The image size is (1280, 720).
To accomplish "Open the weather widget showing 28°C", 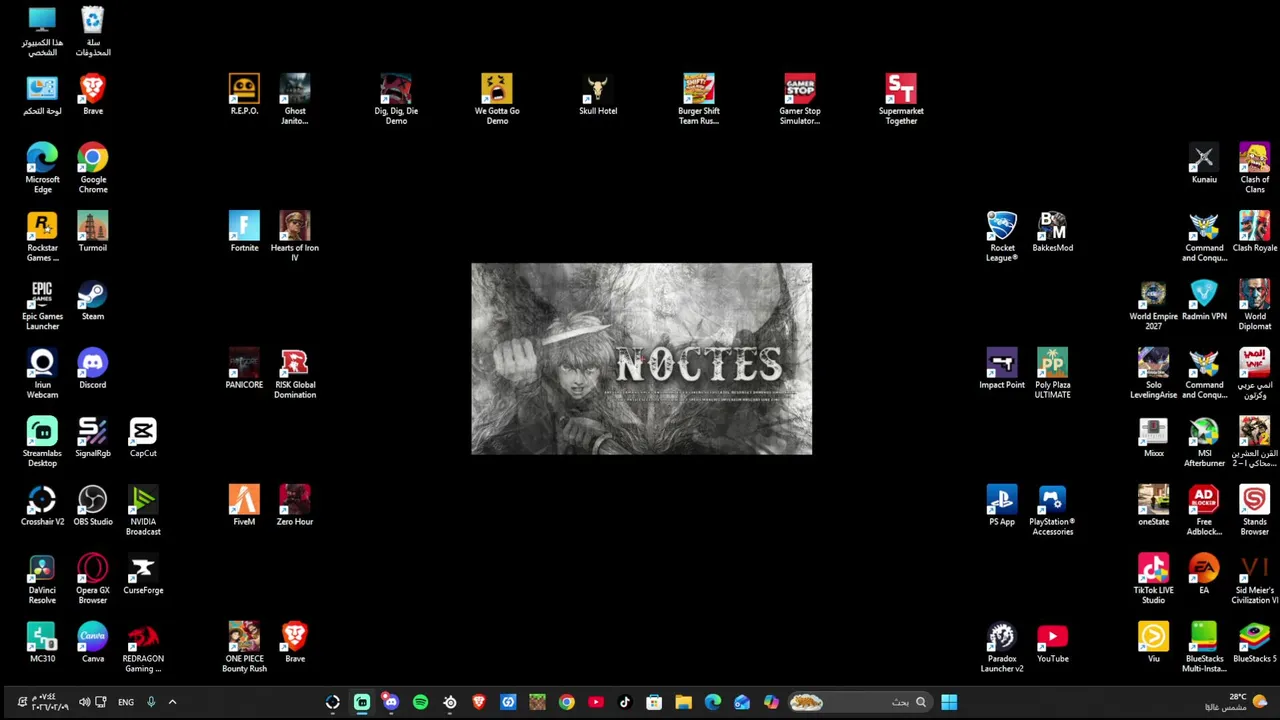I will coord(1237,702).
